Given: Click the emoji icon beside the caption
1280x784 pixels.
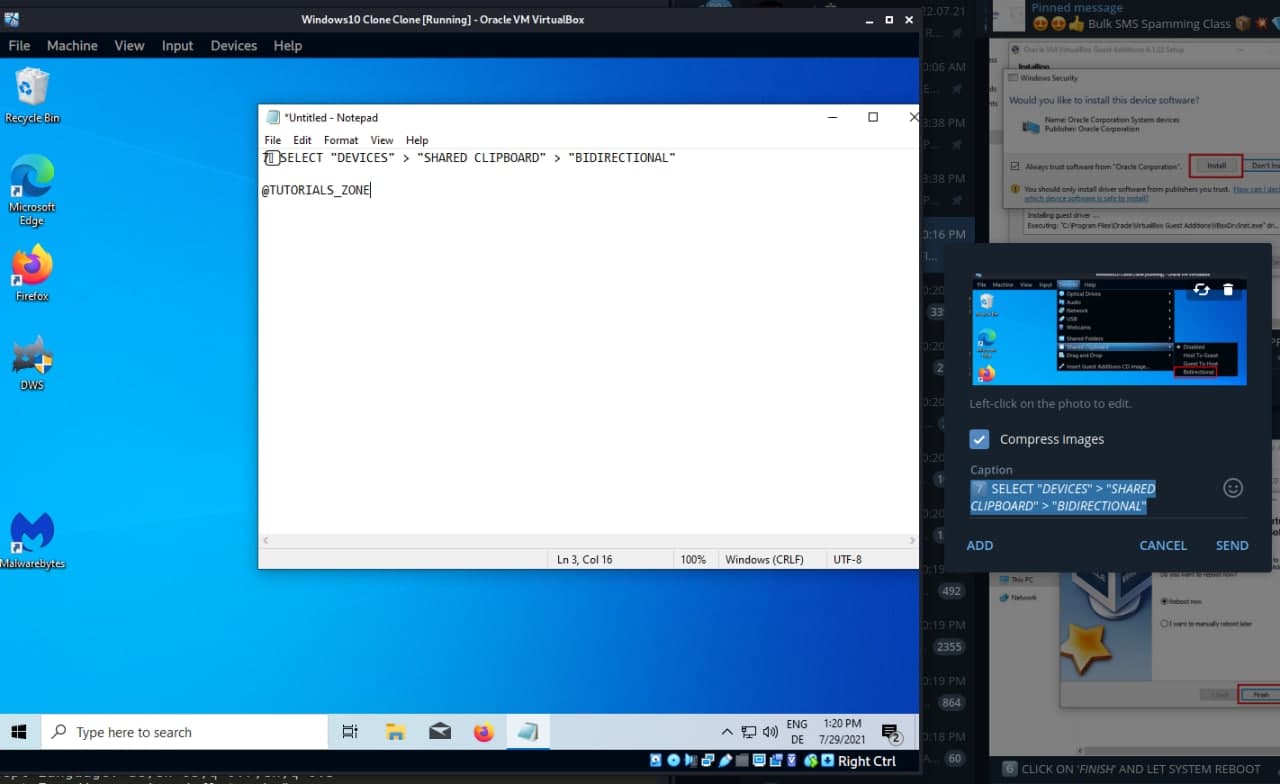Looking at the screenshot, I should 1233,488.
